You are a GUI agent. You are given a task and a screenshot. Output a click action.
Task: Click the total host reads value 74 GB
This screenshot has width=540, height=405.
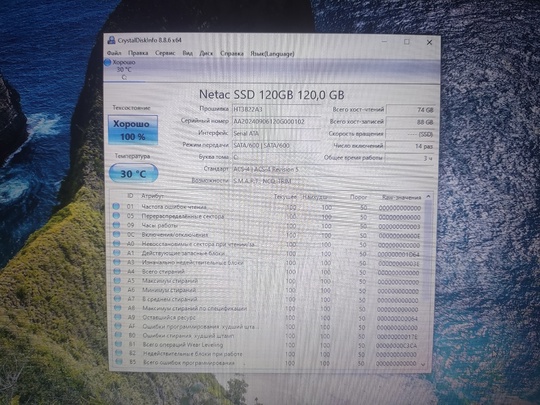click(410, 110)
